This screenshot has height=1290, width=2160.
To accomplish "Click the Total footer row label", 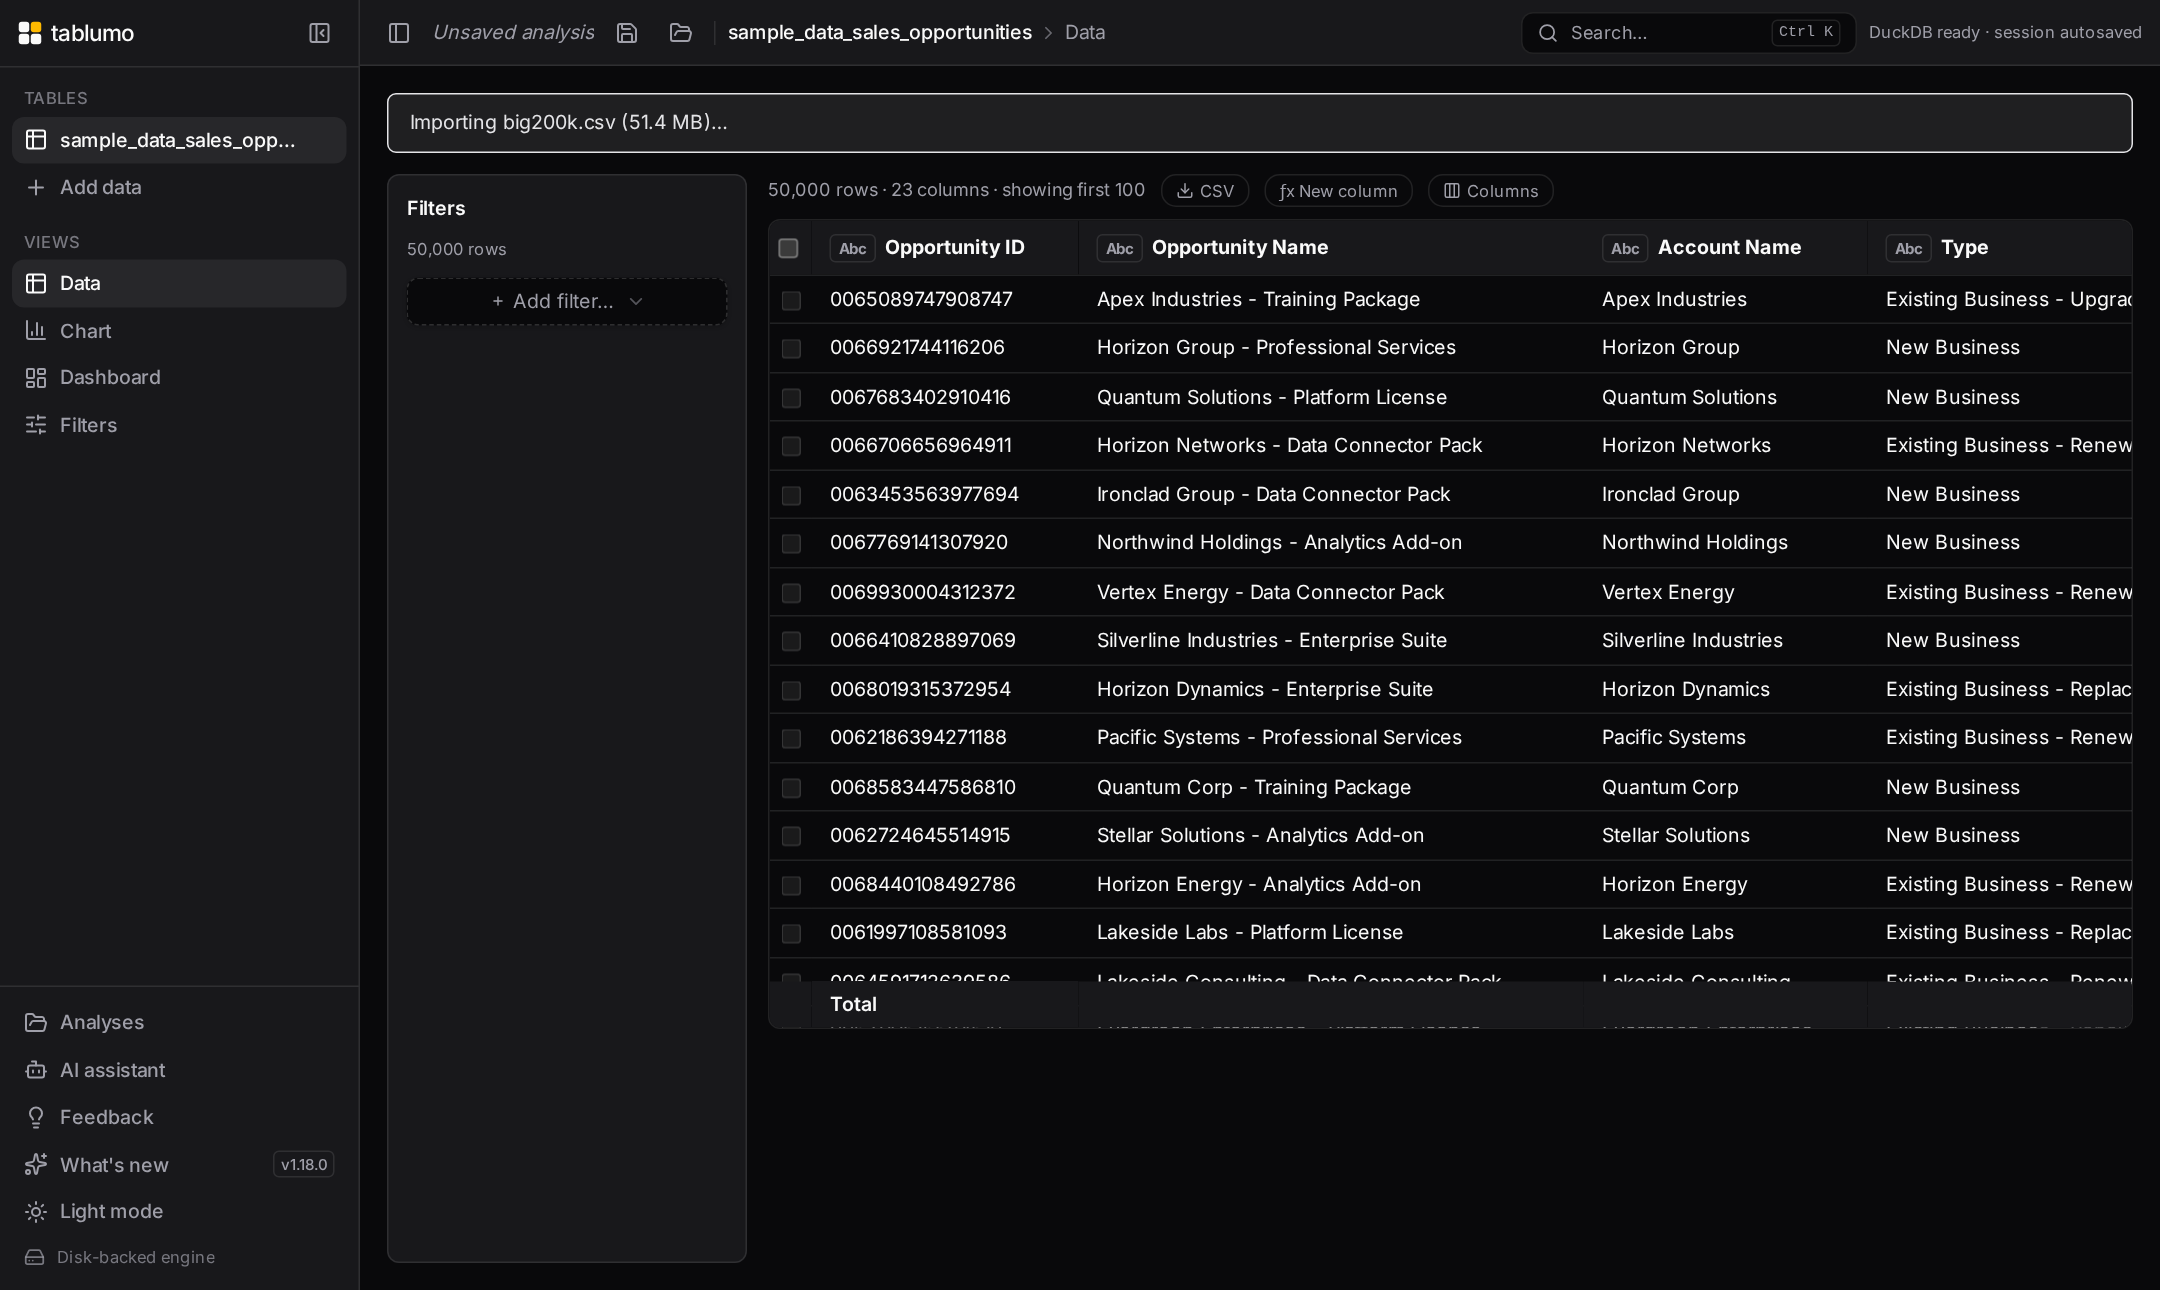I will coord(853,1004).
